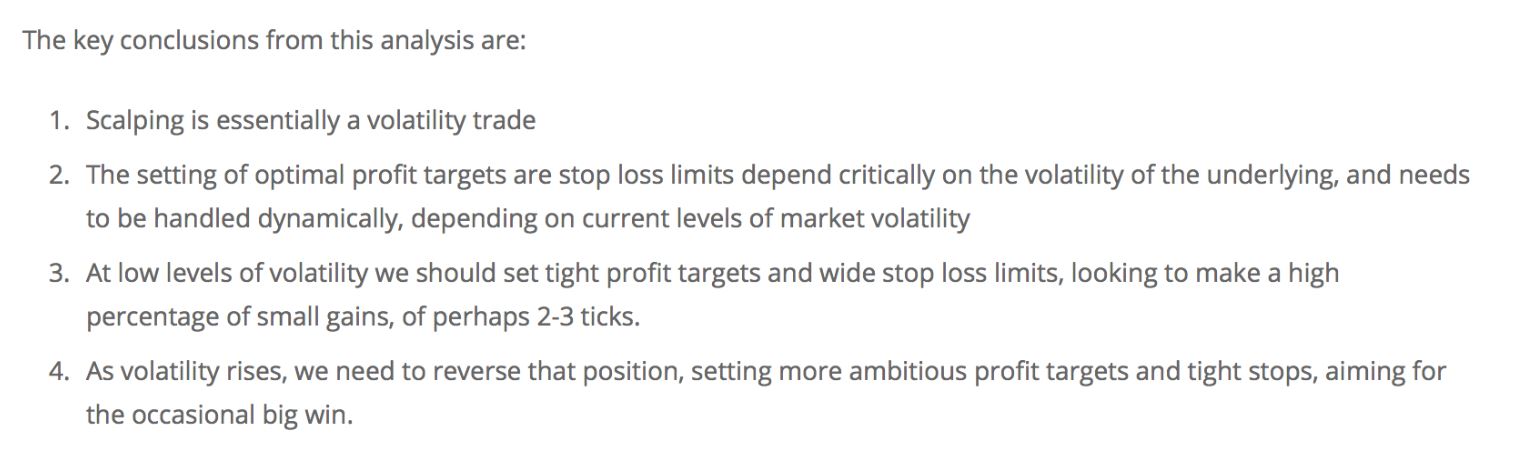Click the phrase 'the occasional big win'
1534x465 pixels.
pyautogui.click(x=218, y=415)
